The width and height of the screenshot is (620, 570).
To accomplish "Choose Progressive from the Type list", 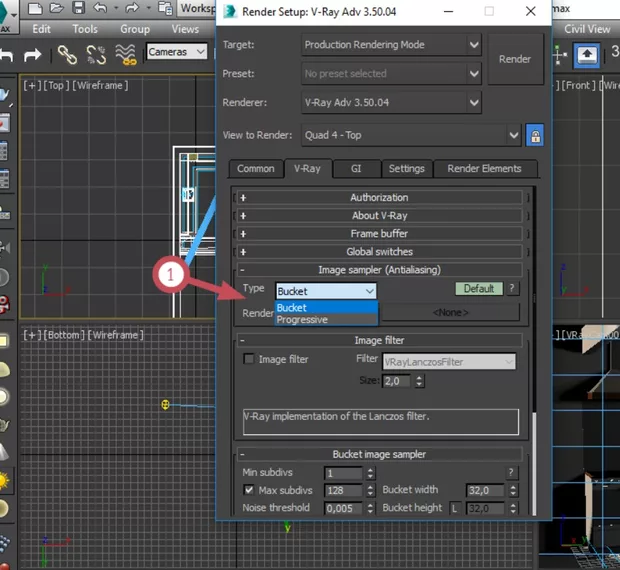I will click(x=302, y=320).
